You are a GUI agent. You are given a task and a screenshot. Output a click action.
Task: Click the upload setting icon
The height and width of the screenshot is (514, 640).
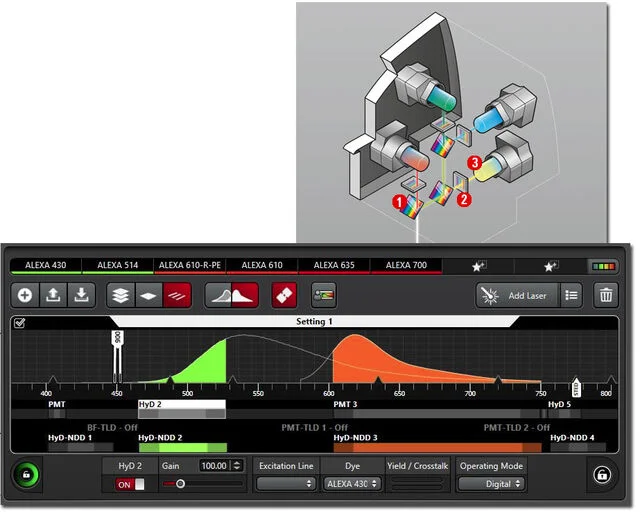tap(53, 295)
